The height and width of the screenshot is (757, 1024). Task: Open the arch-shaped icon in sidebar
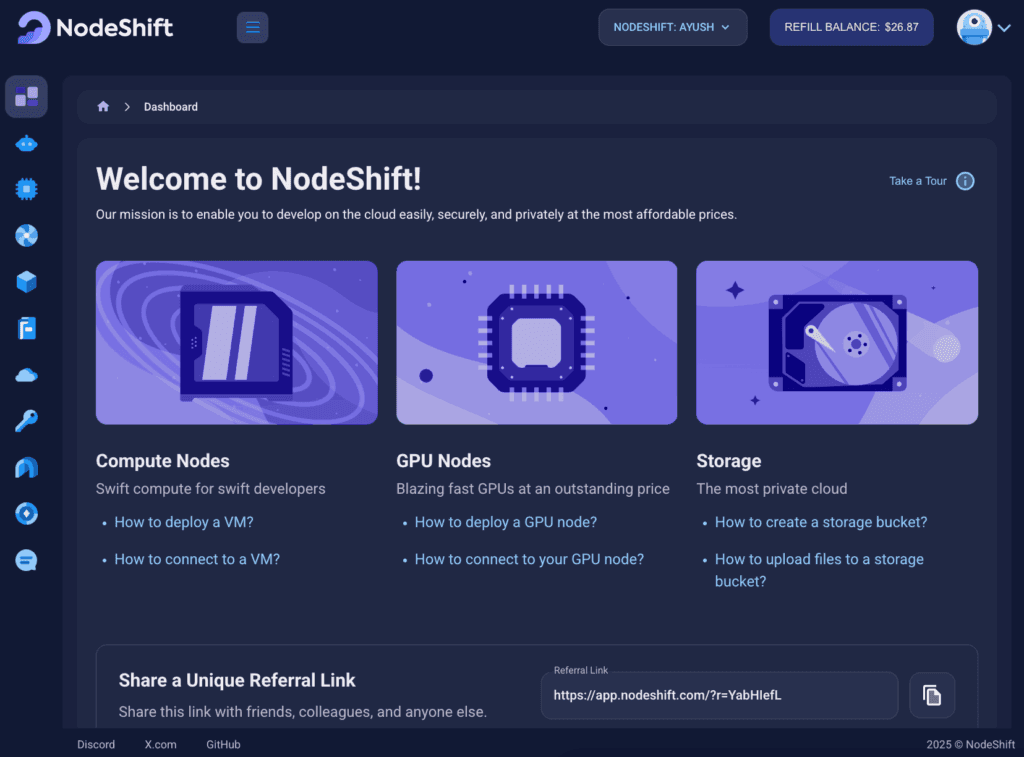pos(26,468)
